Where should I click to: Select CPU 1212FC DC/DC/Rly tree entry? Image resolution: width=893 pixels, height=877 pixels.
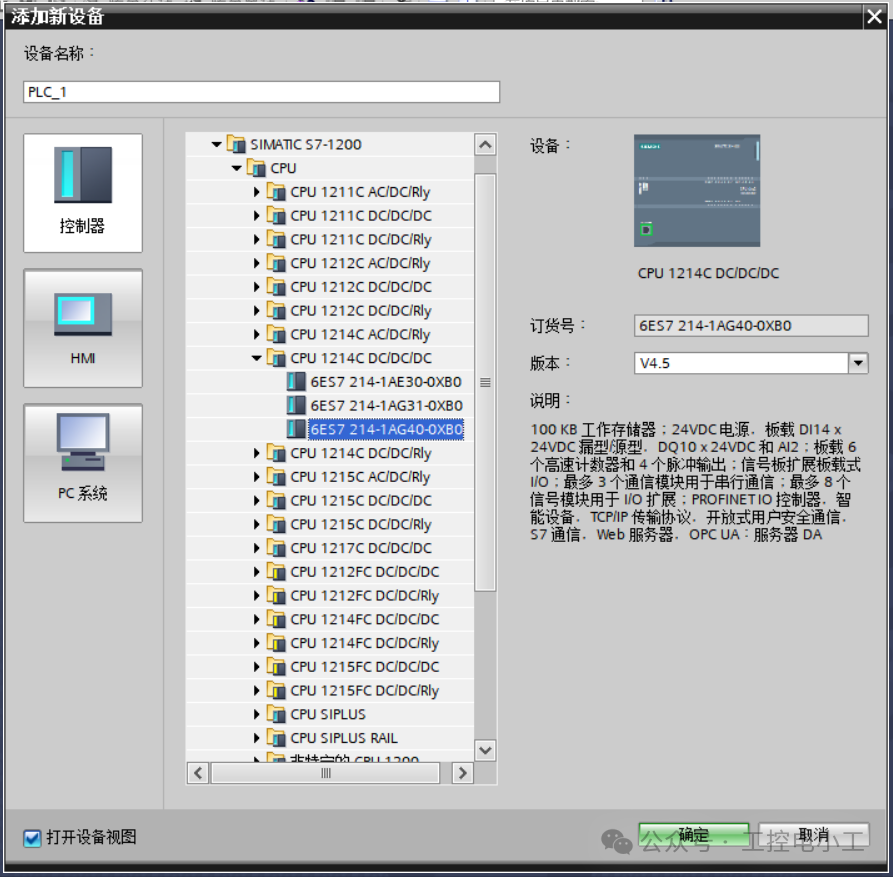point(364,596)
